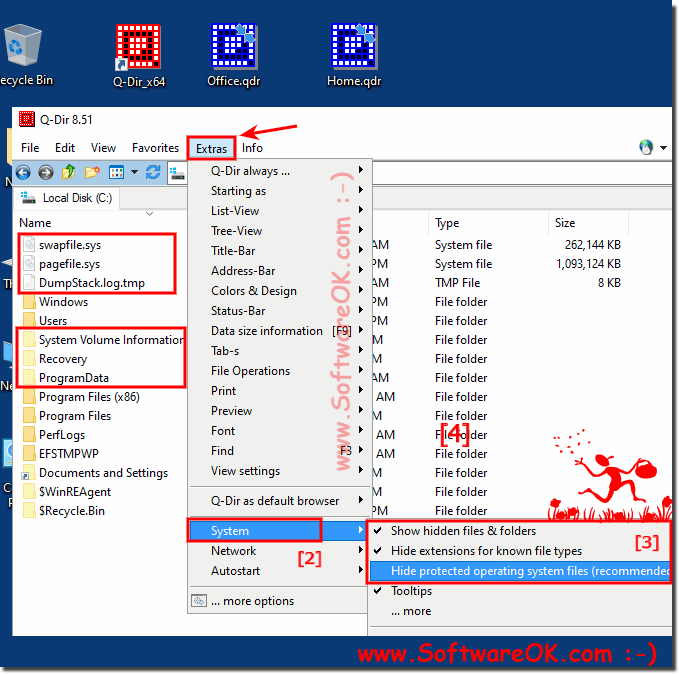
Task: Click the Back navigation arrow
Action: 23,173
